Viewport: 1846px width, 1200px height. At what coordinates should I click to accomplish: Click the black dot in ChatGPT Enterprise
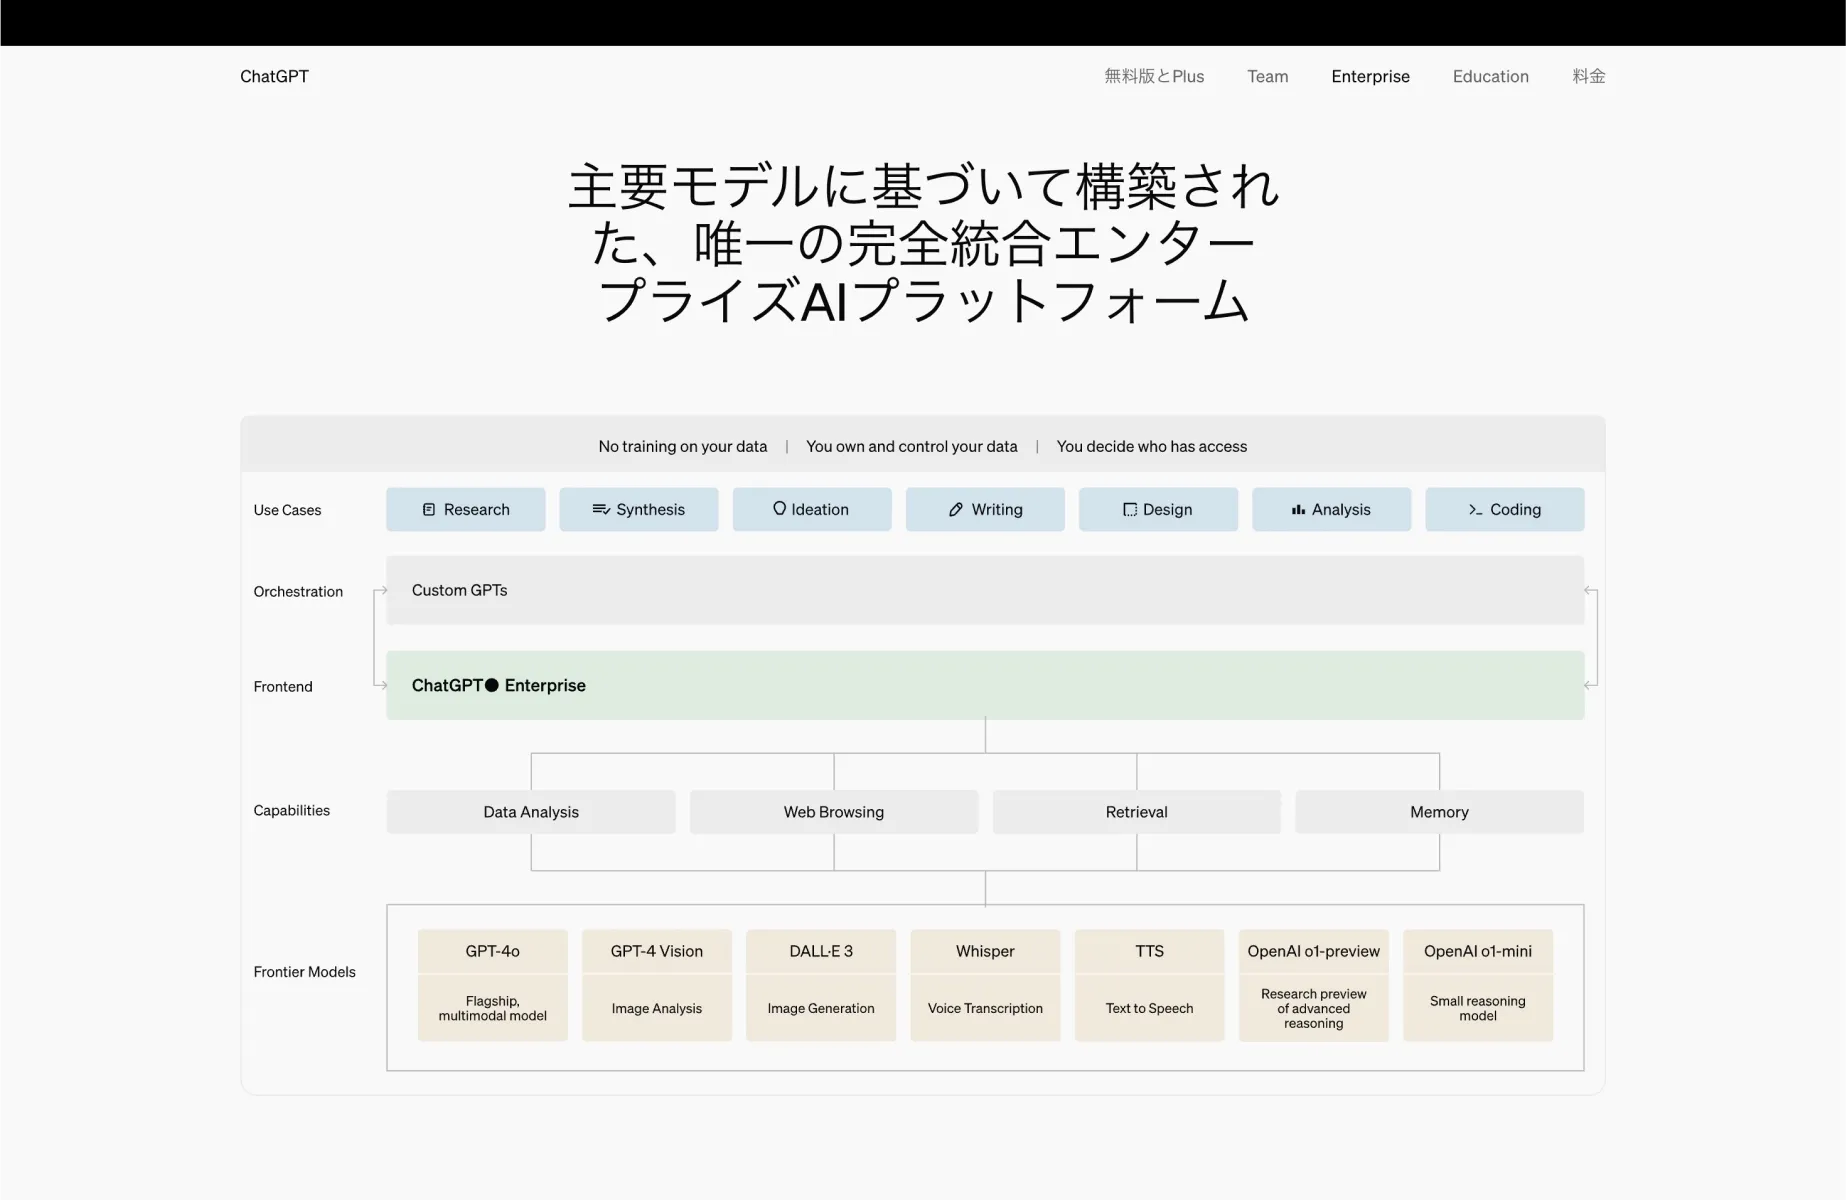(492, 685)
